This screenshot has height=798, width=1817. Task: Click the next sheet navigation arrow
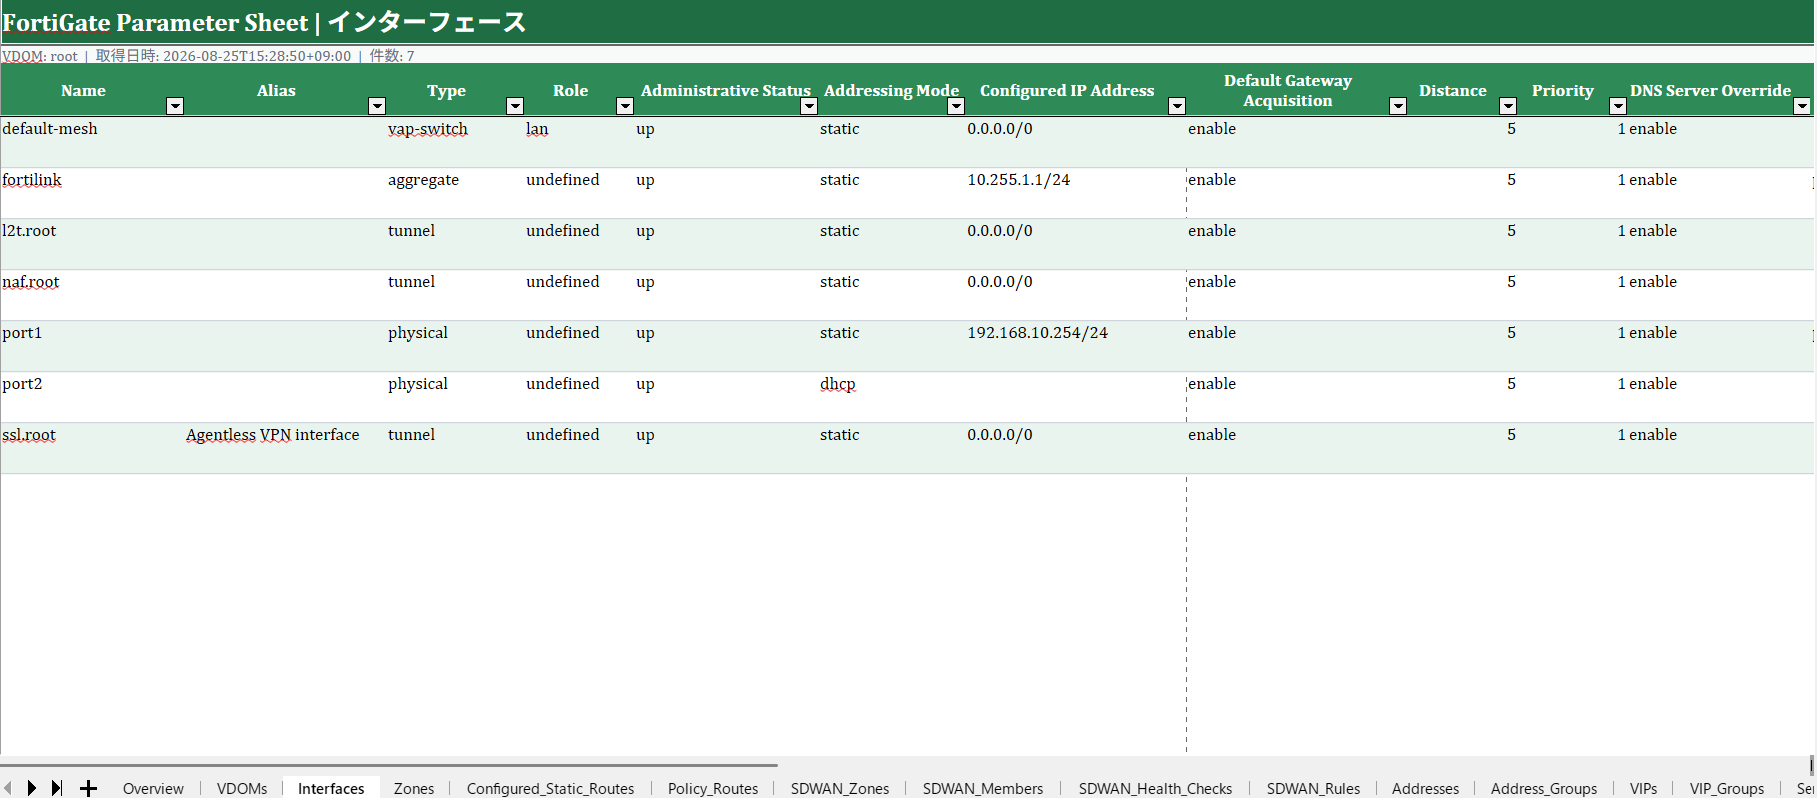[x=32, y=788]
